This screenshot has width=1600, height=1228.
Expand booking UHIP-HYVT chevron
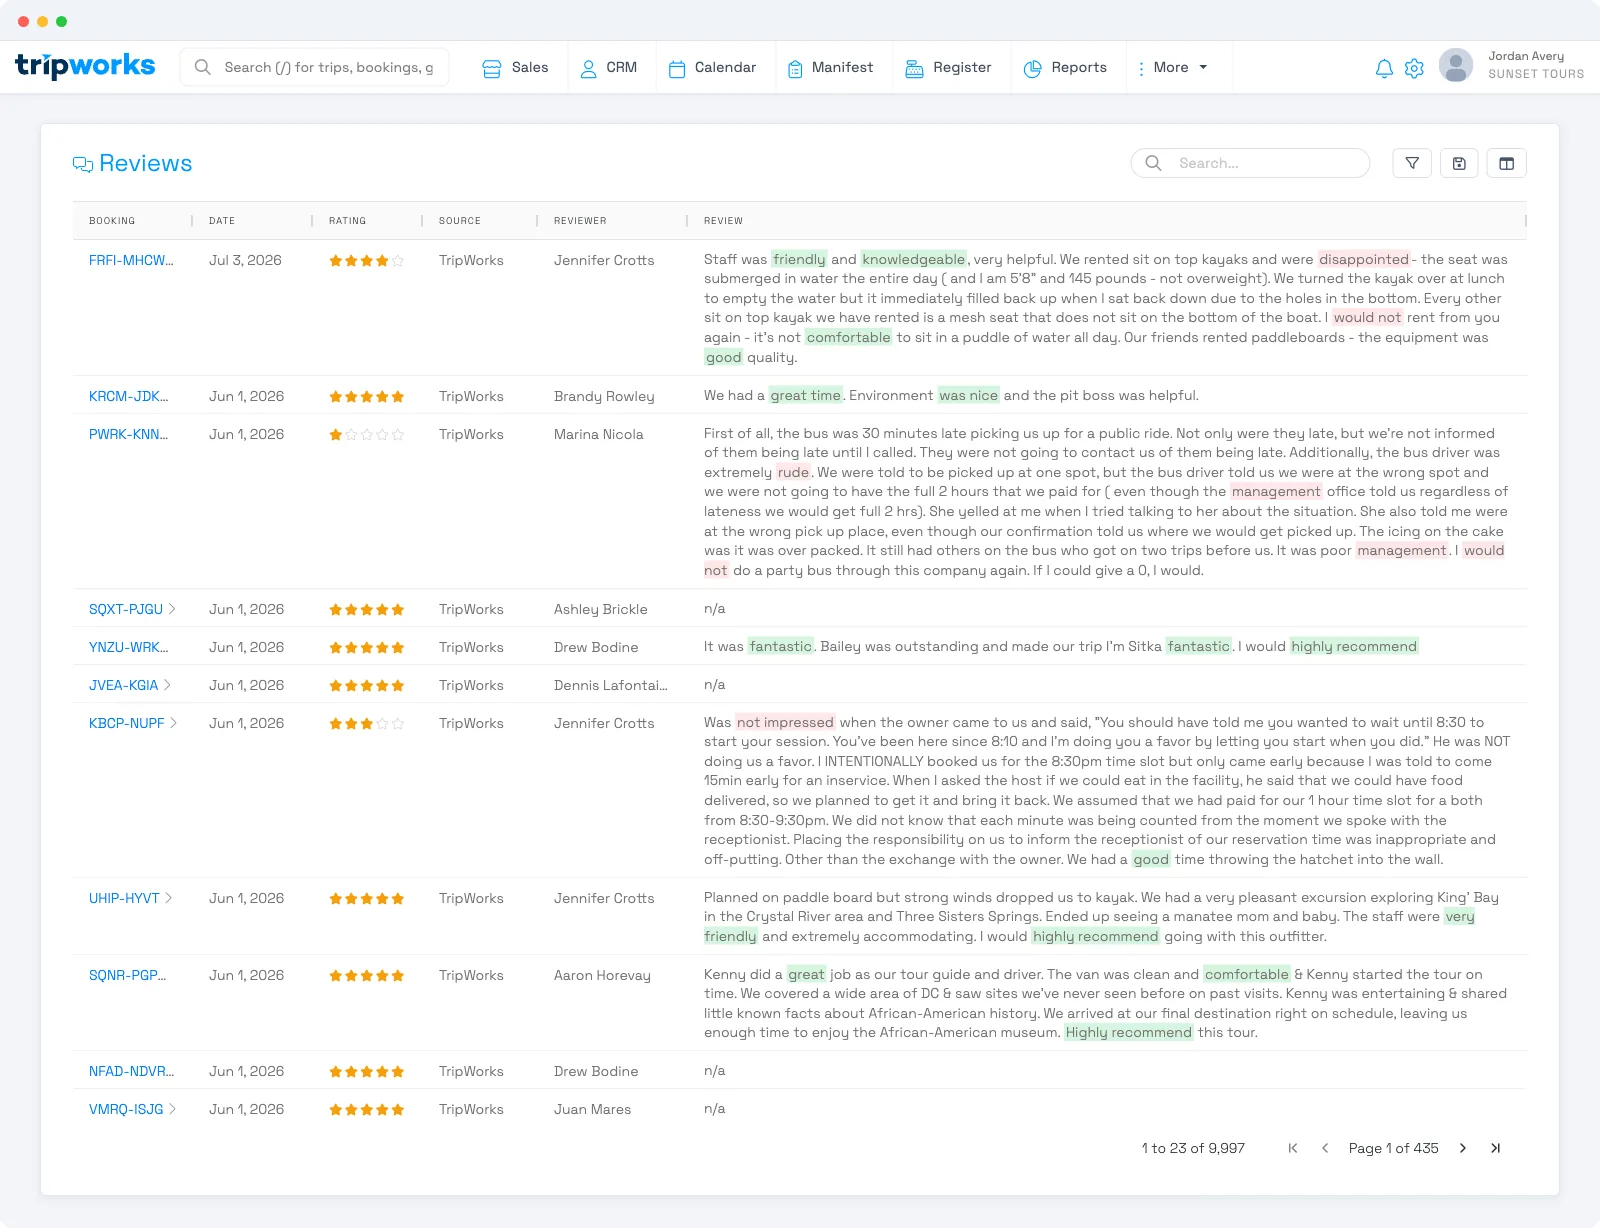(168, 898)
